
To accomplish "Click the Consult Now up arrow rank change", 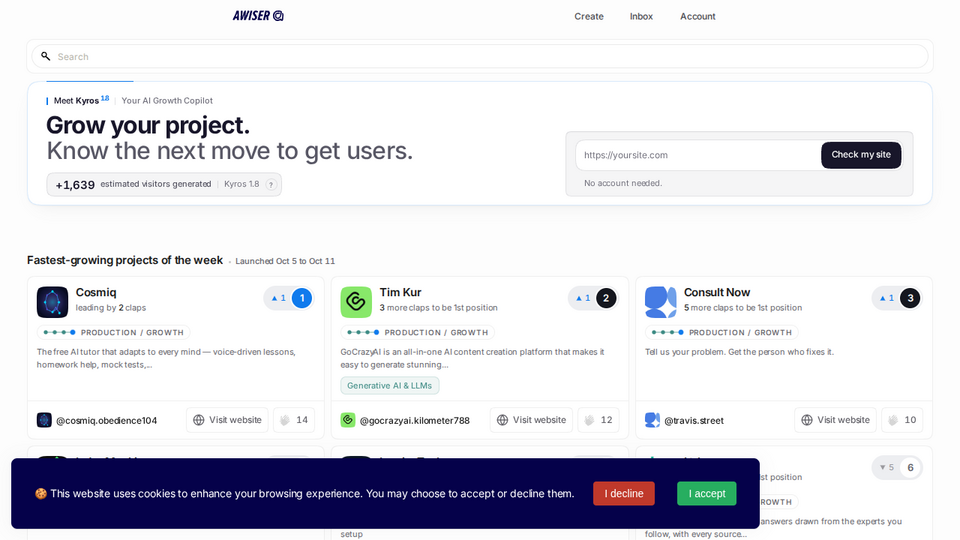I will click(x=887, y=298).
